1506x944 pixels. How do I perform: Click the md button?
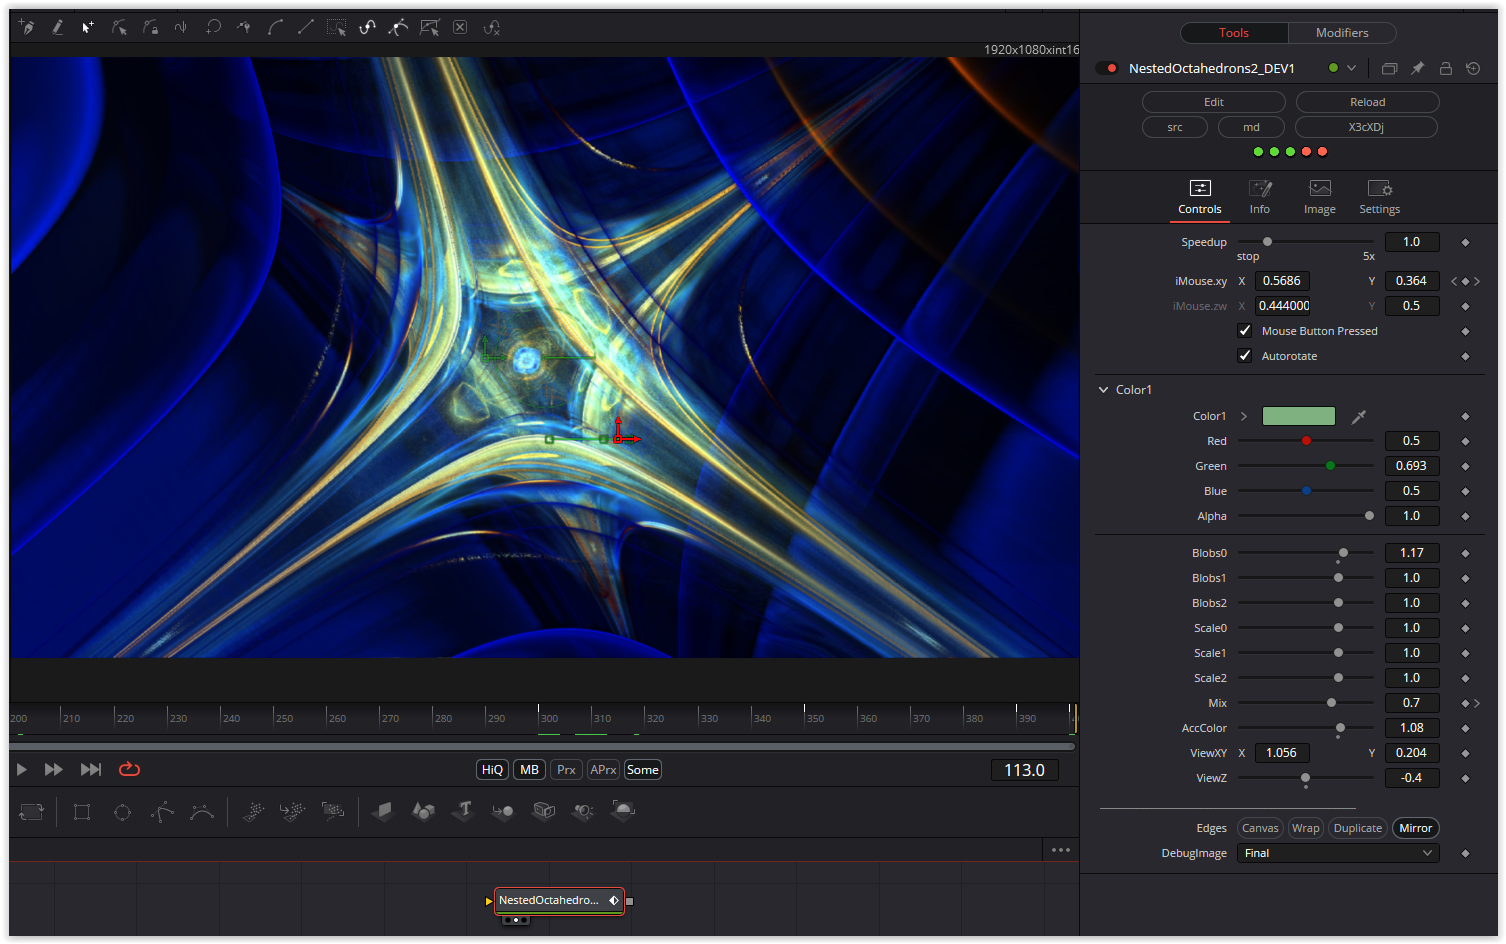(1251, 127)
